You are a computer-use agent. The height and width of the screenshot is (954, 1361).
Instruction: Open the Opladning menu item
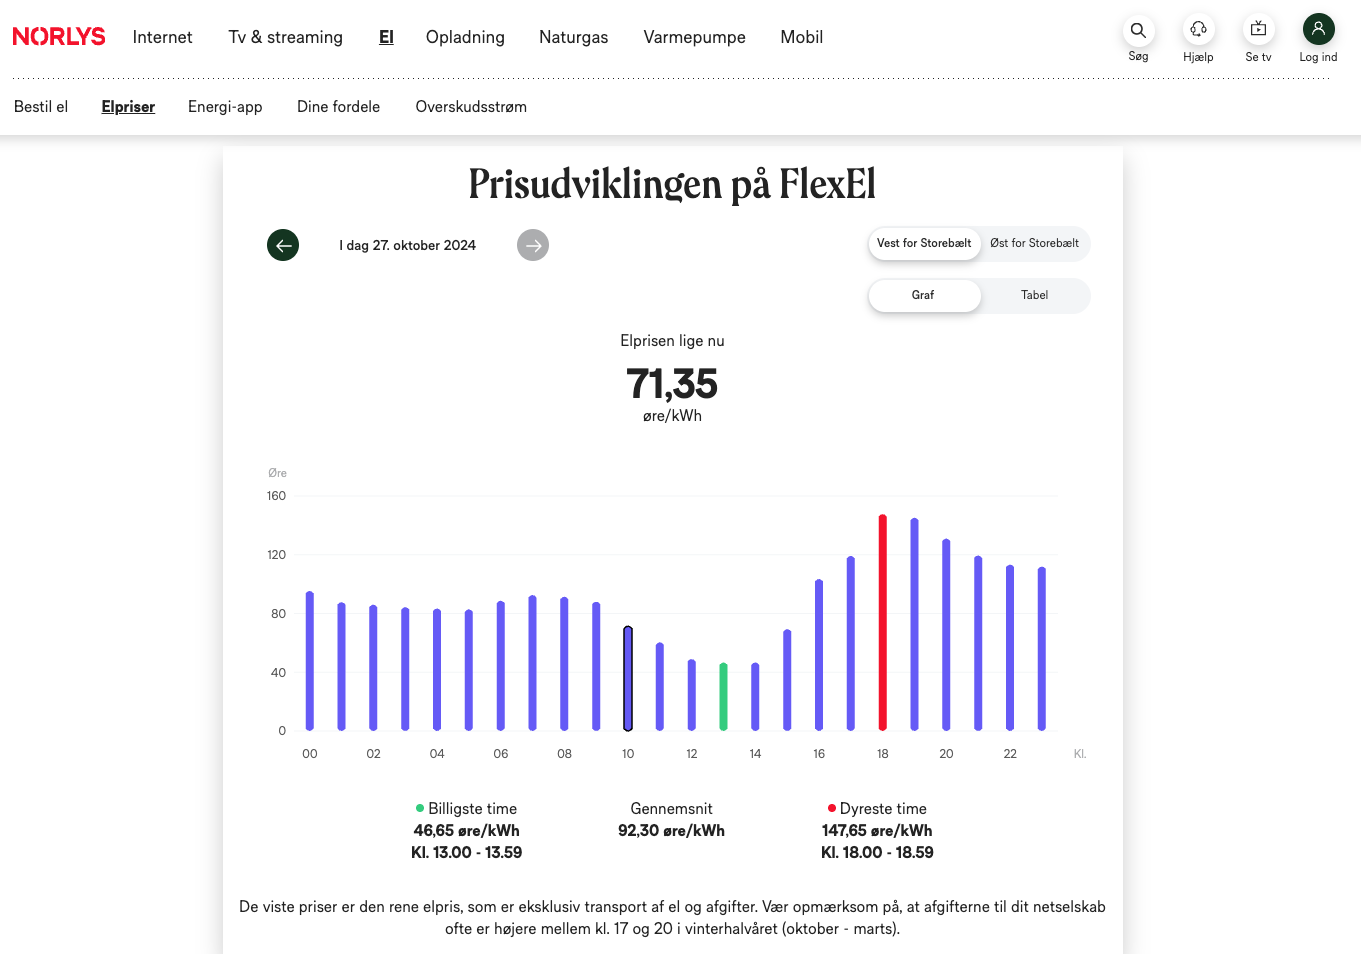465,37
